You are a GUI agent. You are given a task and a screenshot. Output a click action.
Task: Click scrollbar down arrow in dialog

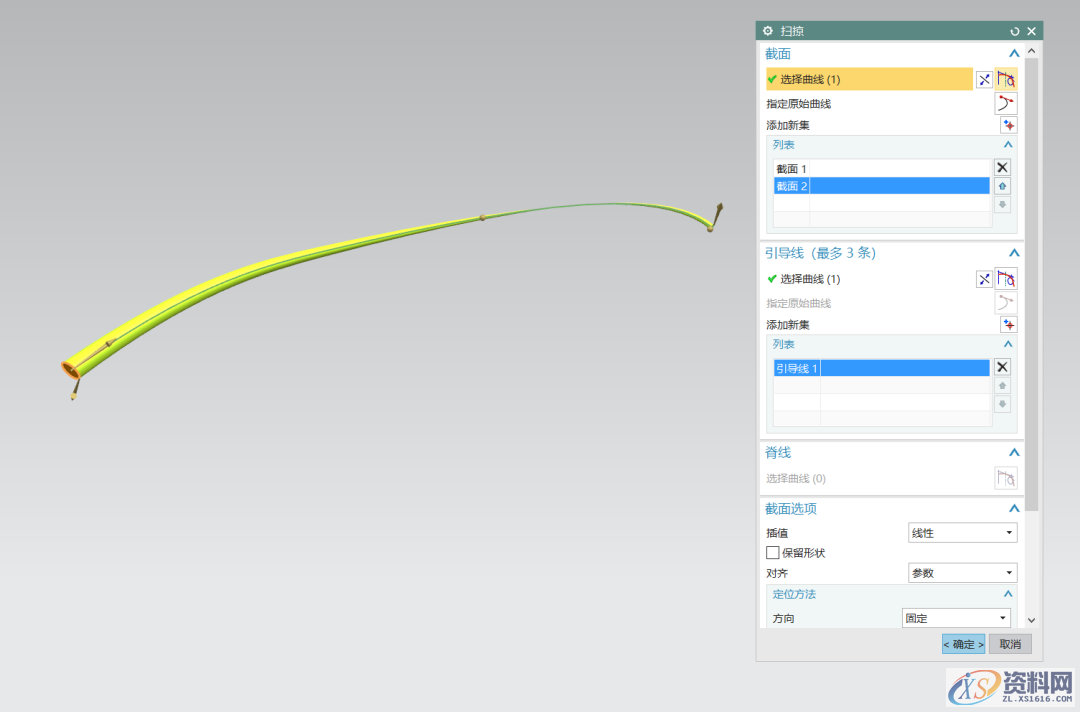pos(1032,620)
